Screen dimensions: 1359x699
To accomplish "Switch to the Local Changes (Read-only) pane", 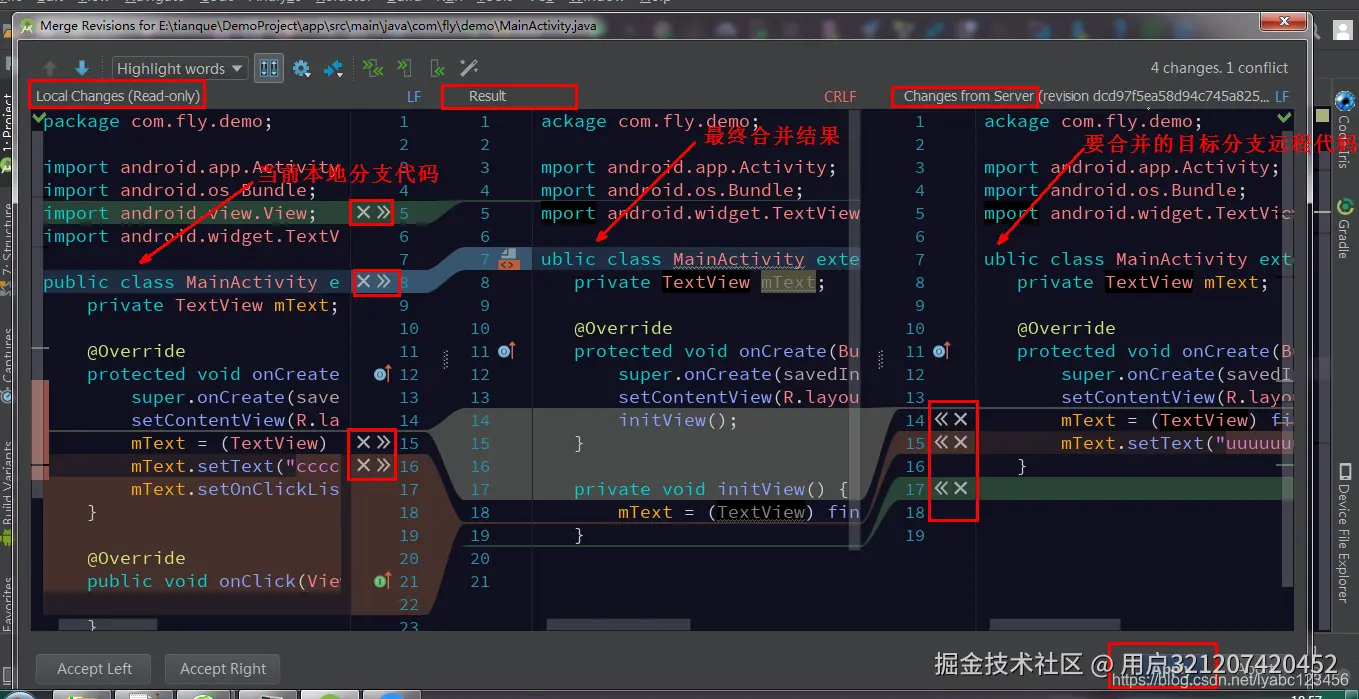I will pos(116,94).
